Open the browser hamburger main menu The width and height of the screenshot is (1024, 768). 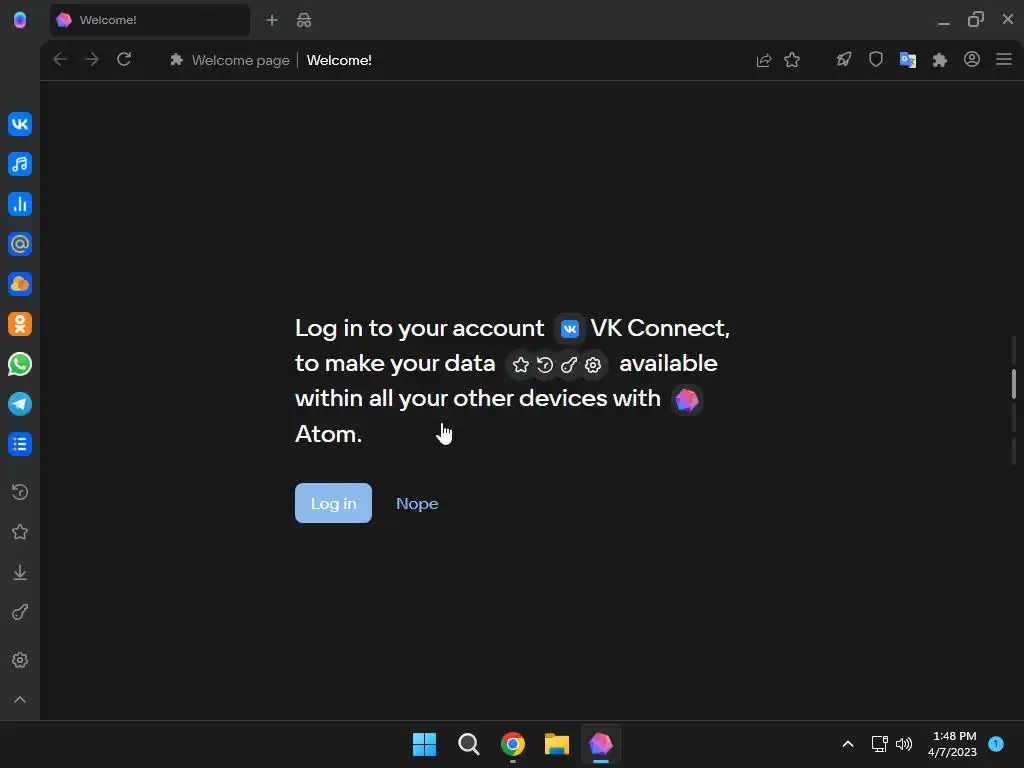[1004, 59]
